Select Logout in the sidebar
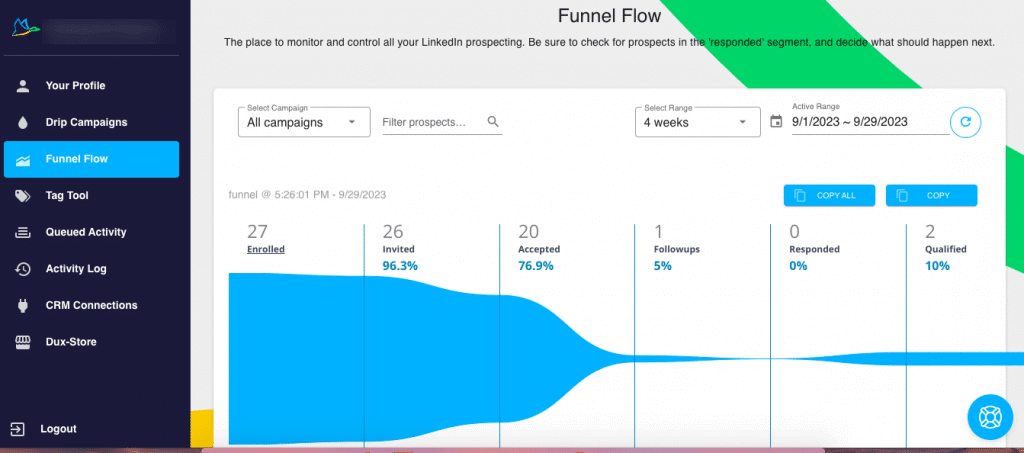The width and height of the screenshot is (1024, 453). [58, 429]
